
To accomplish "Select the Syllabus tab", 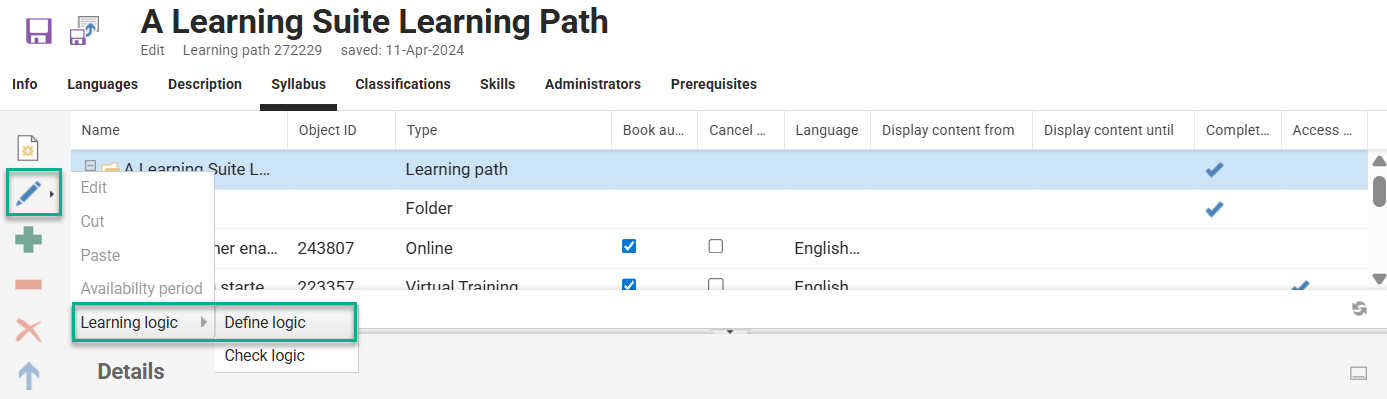I will [x=298, y=84].
